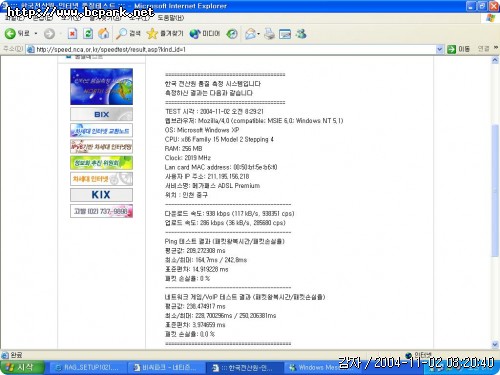Click the grey Forward arrow button
This screenshot has width=500, height=375.
pyautogui.click(x=49, y=34)
